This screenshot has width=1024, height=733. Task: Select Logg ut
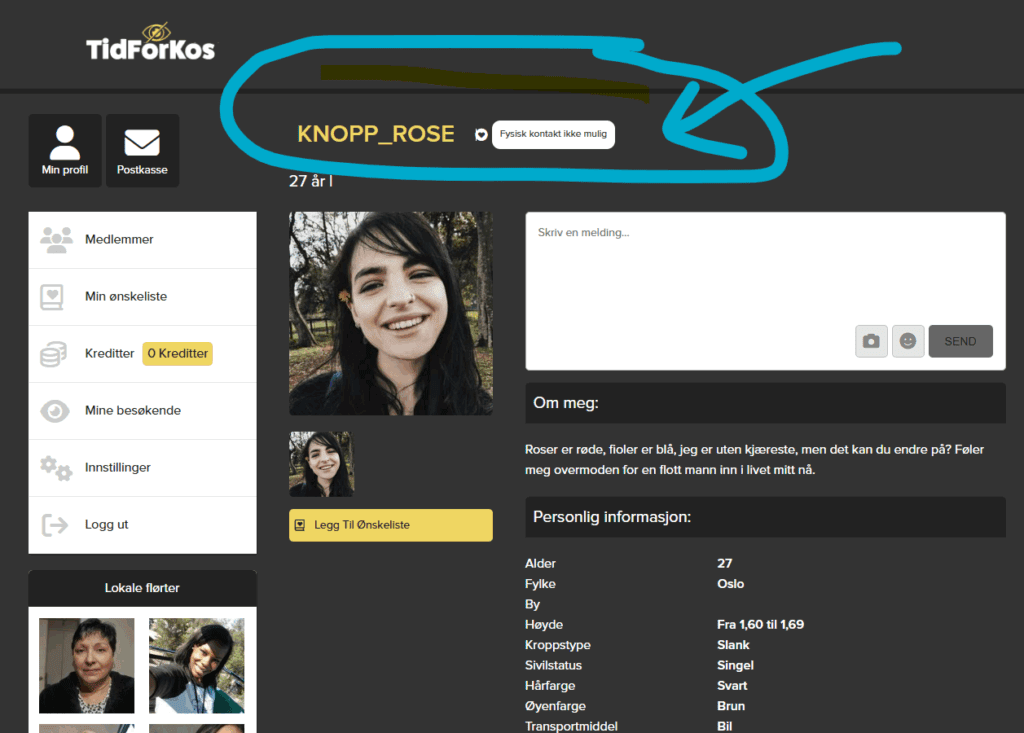click(142, 525)
